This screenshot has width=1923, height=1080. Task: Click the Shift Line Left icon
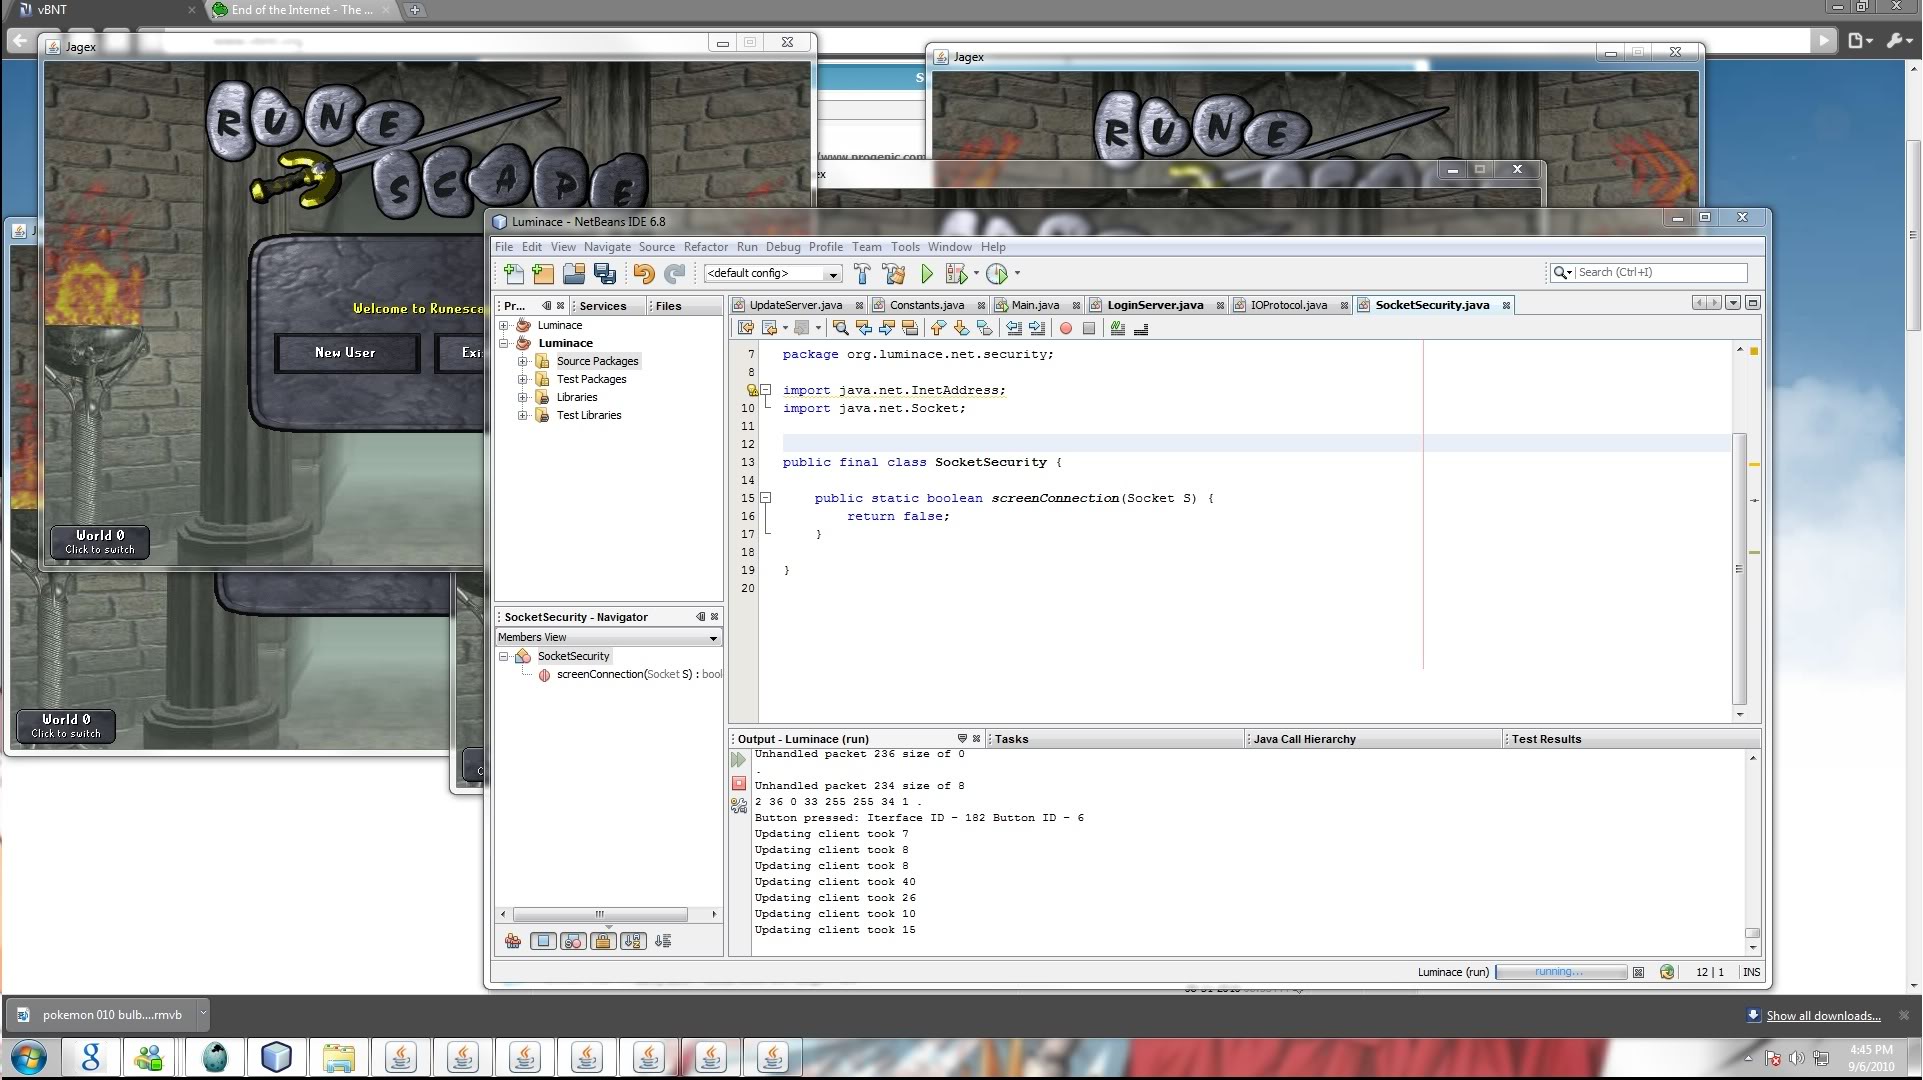[1014, 328]
